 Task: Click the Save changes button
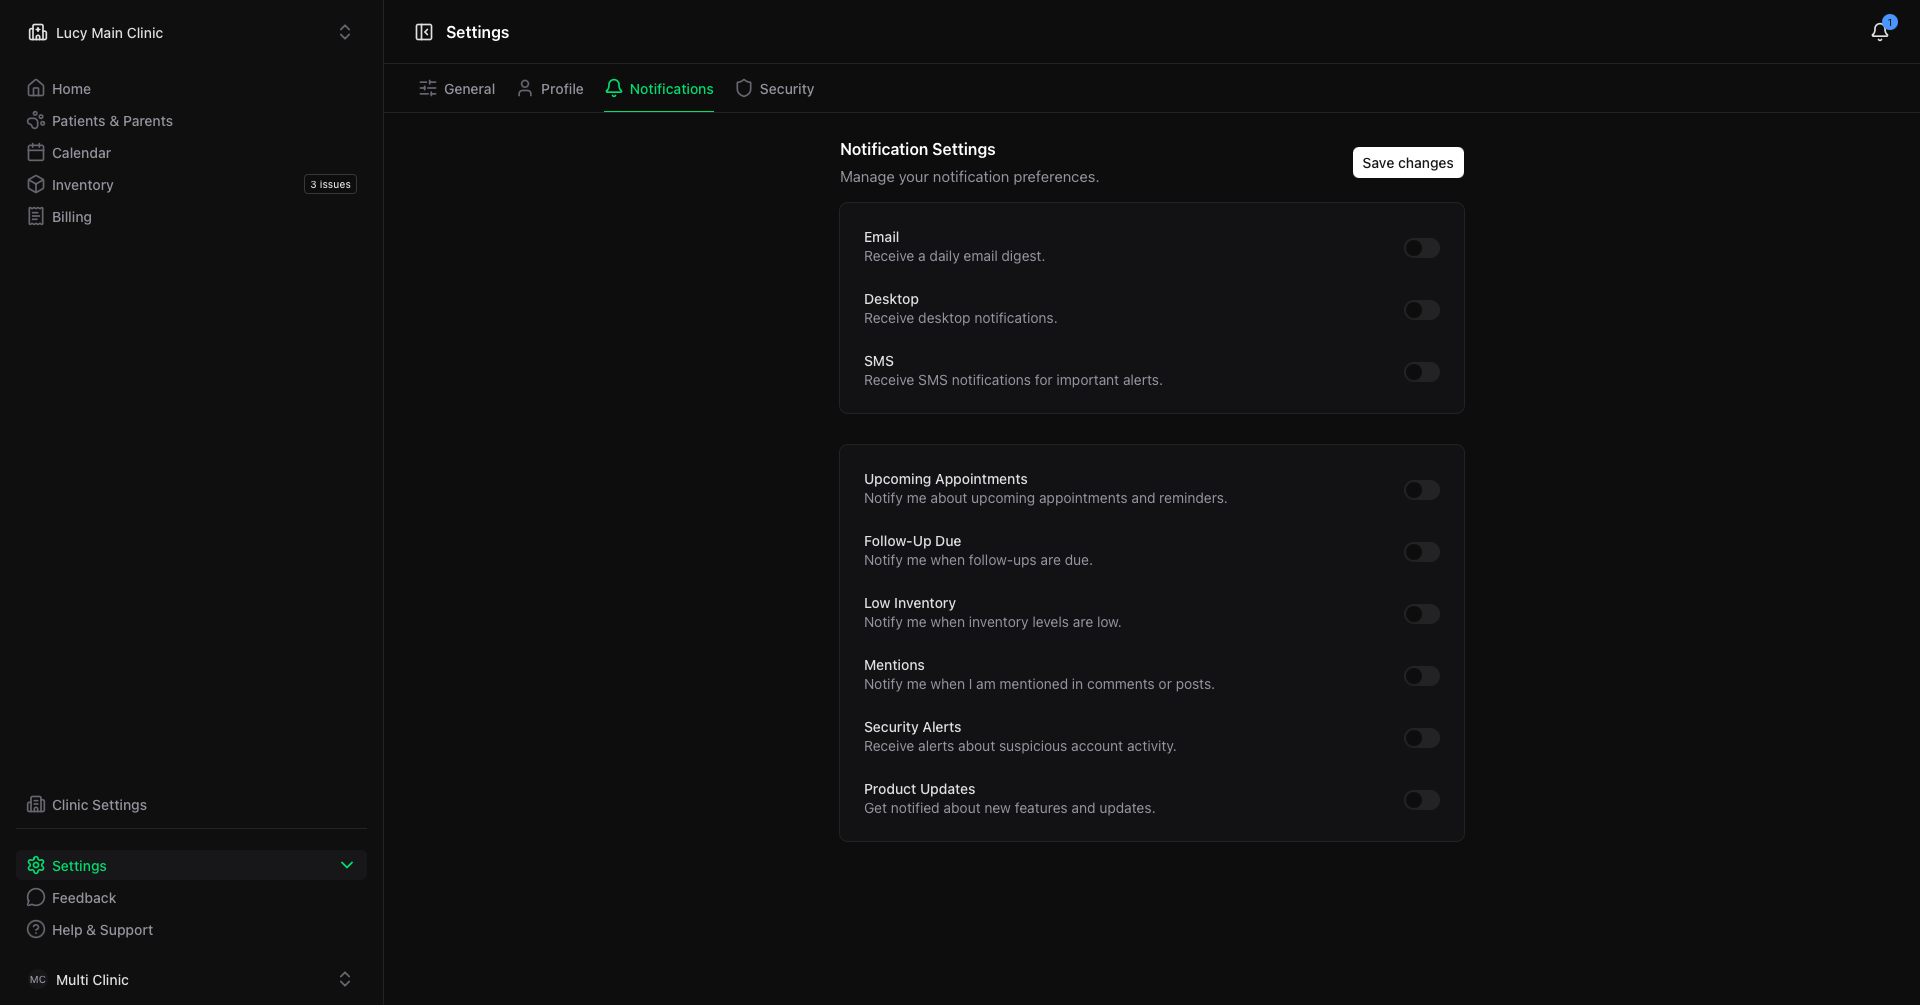pyautogui.click(x=1408, y=163)
